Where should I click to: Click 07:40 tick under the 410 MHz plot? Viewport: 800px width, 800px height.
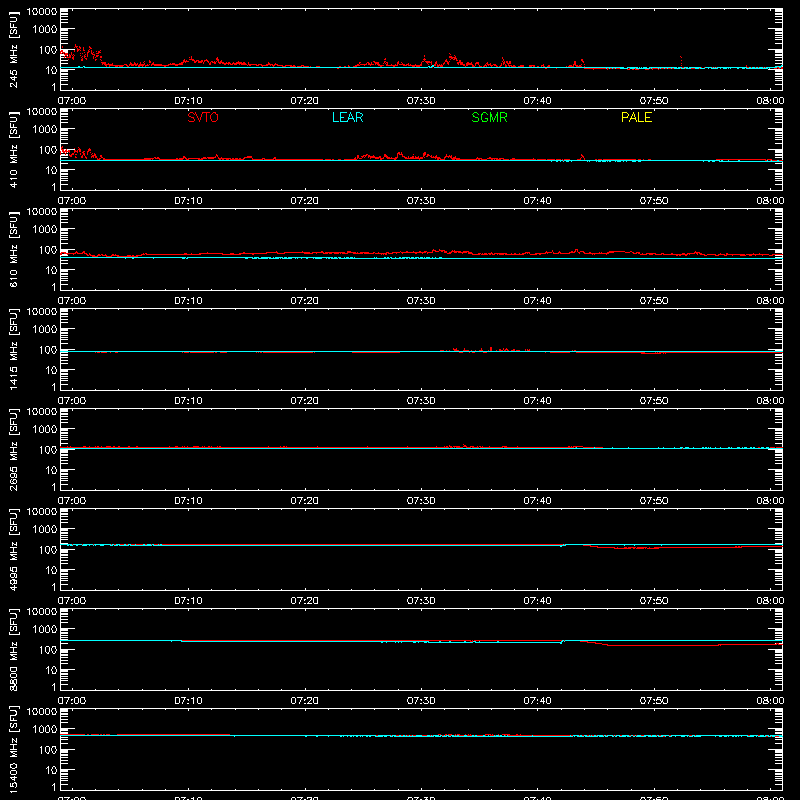[x=537, y=201]
